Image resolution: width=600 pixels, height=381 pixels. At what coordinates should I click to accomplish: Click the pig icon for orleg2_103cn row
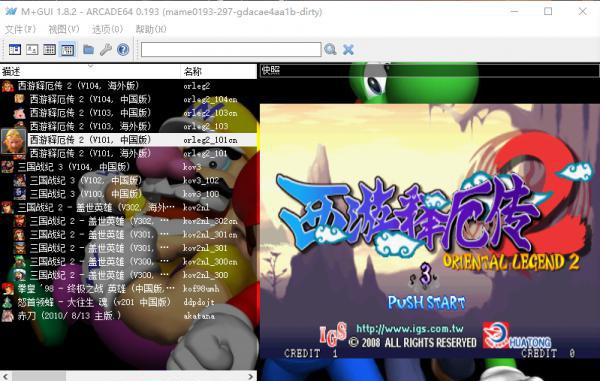(20, 113)
